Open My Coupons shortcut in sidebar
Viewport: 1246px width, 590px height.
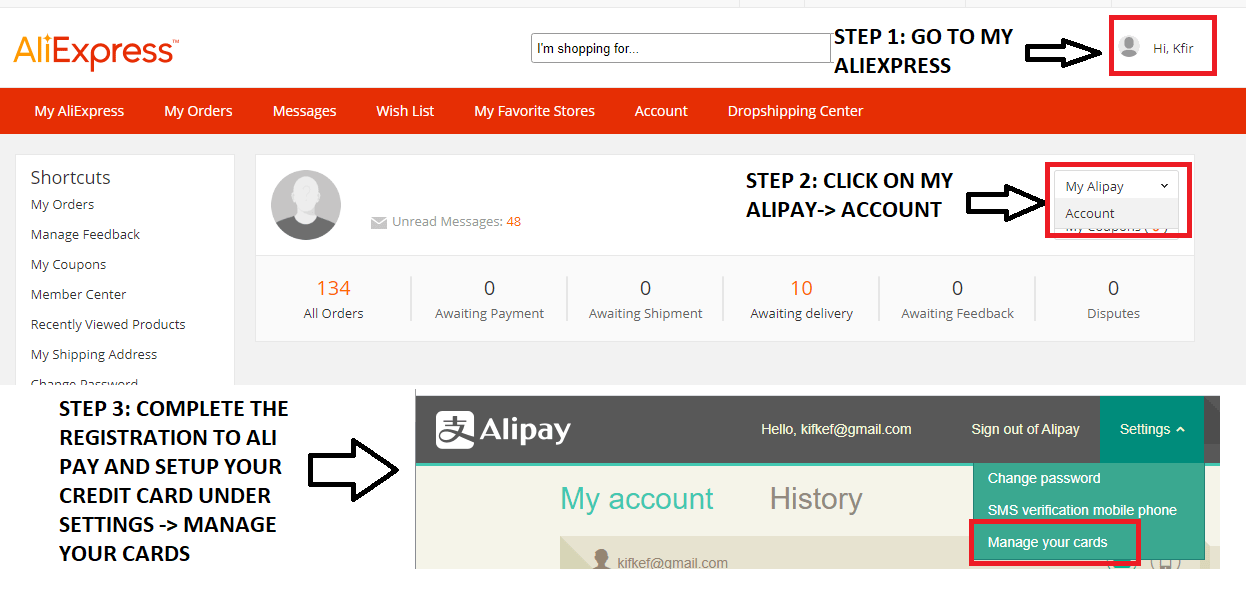click(68, 264)
